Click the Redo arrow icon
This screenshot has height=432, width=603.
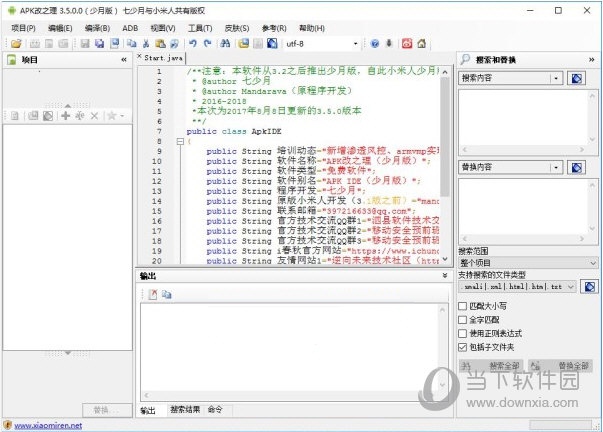[207, 43]
